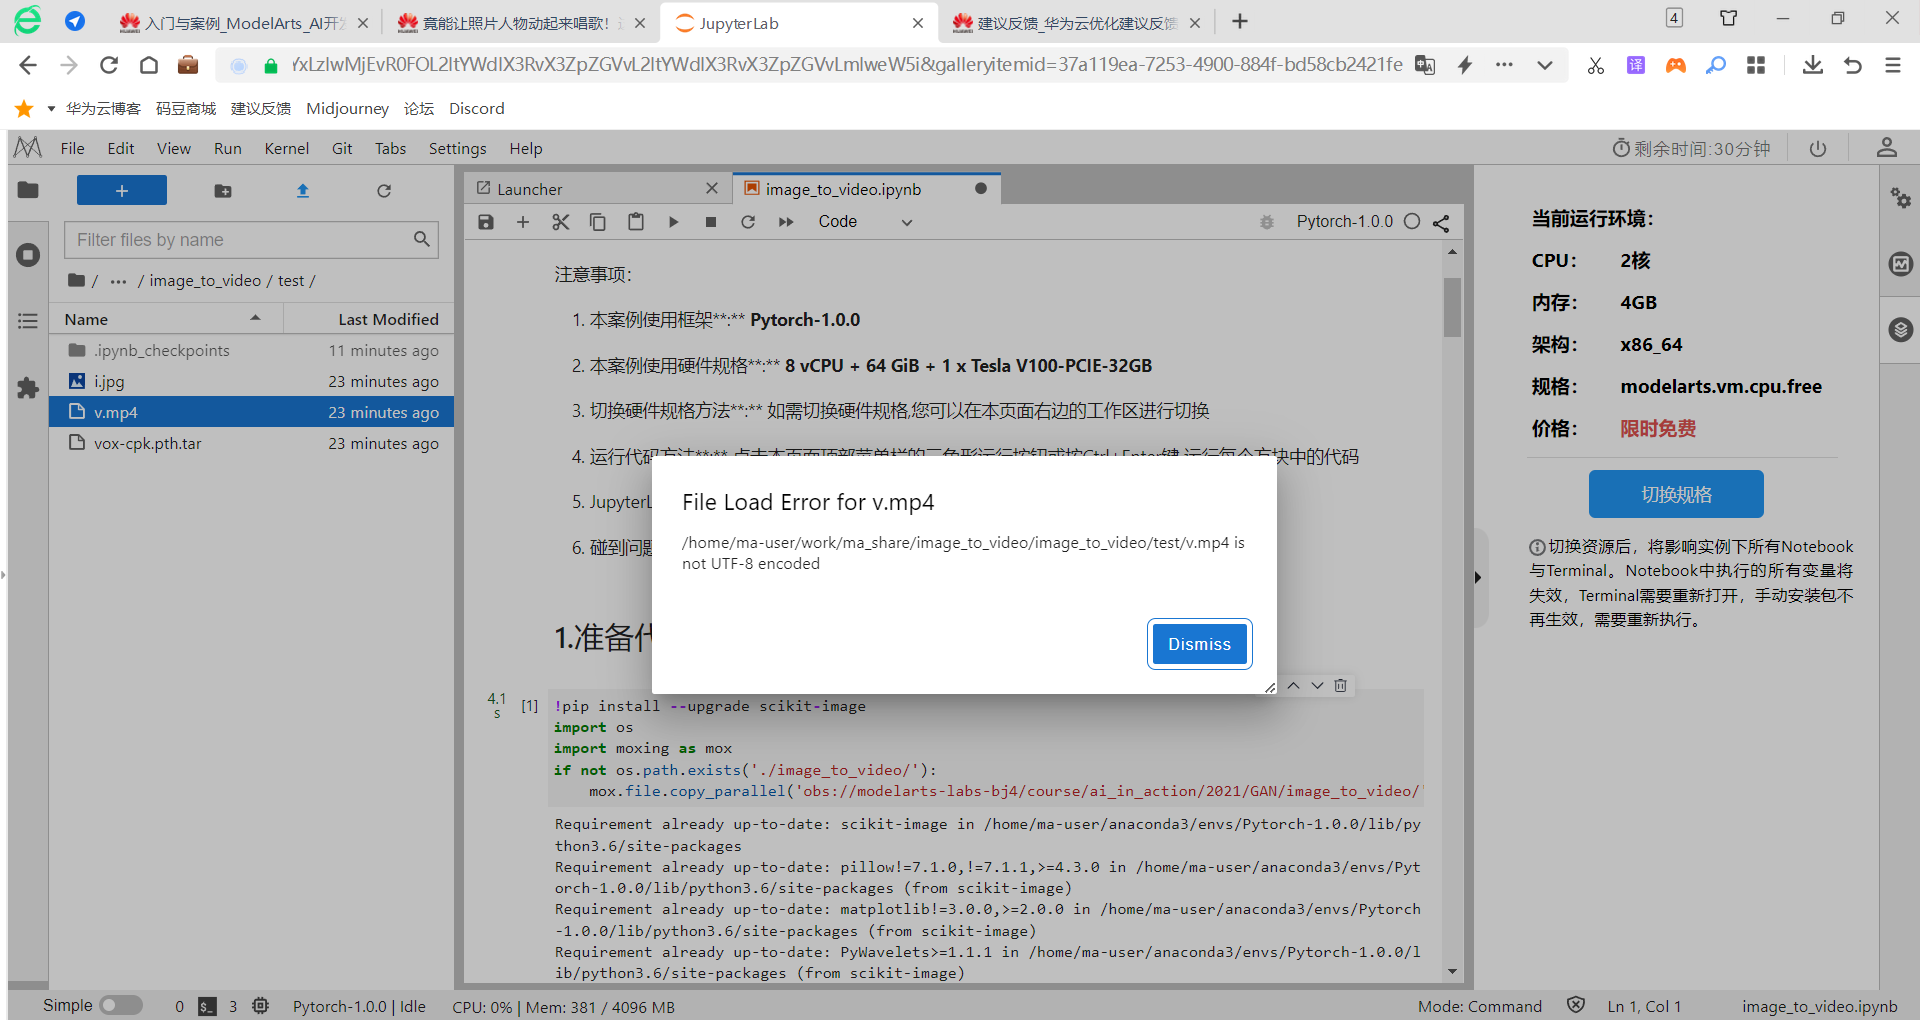
Task: Open the View menu
Action: point(174,148)
